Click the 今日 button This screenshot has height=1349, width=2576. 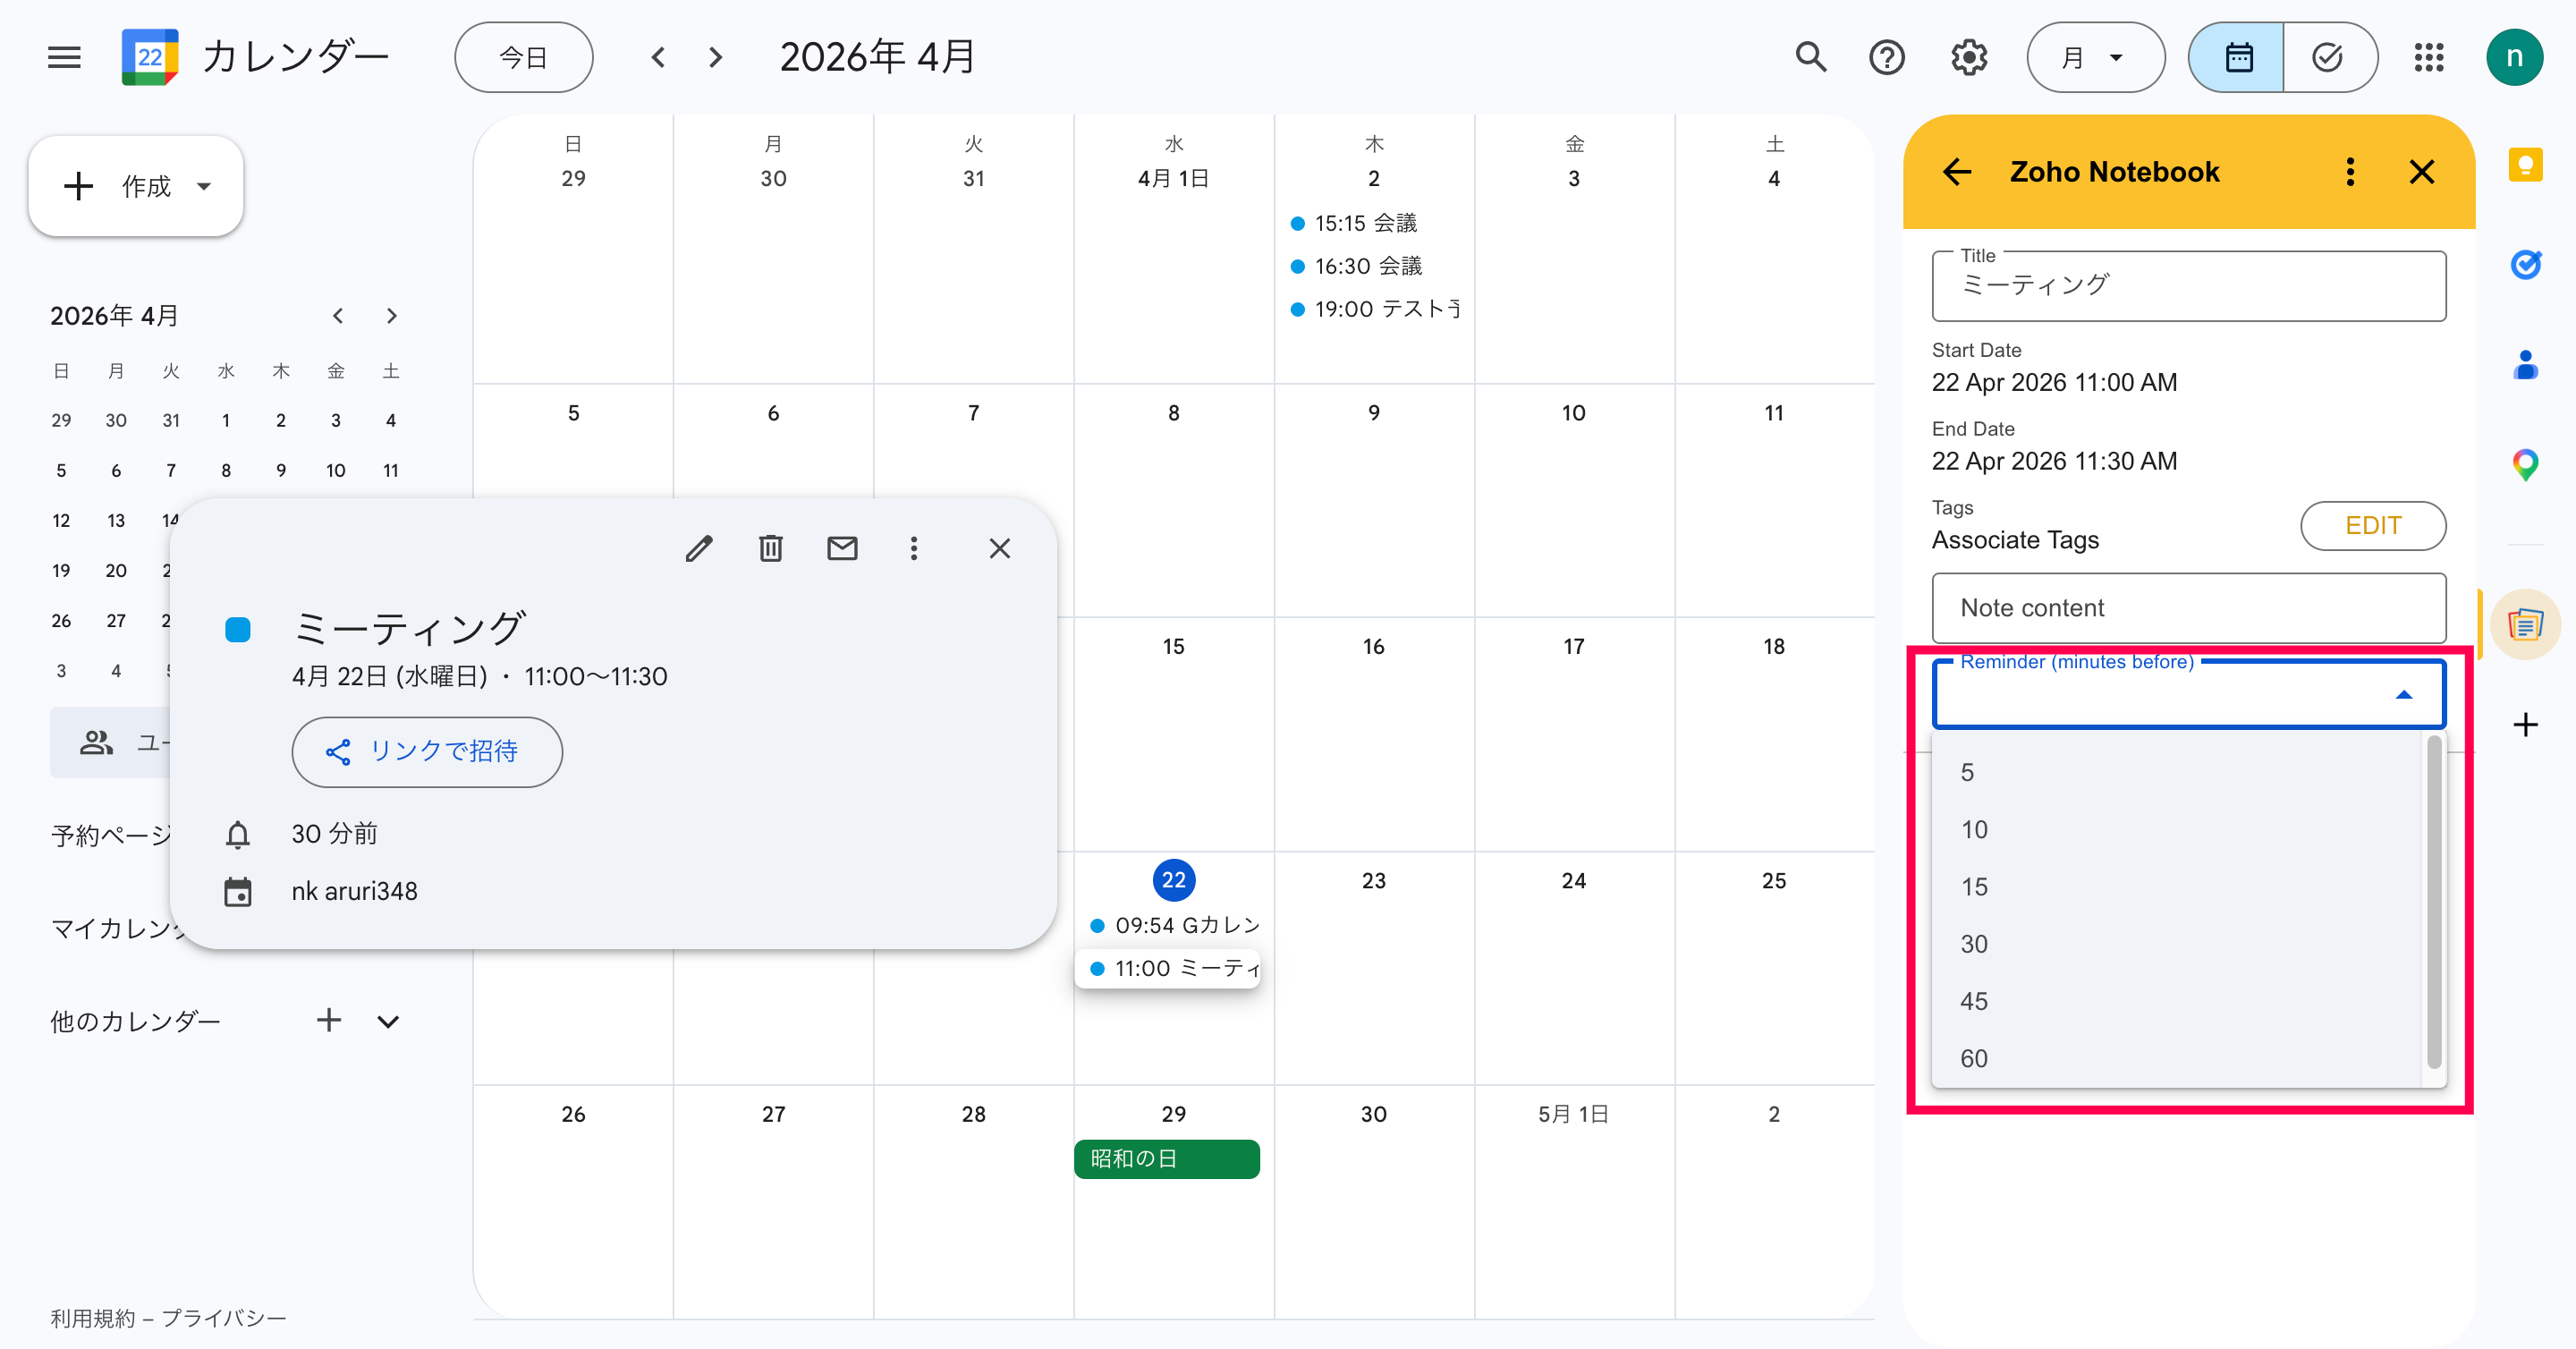(x=523, y=57)
